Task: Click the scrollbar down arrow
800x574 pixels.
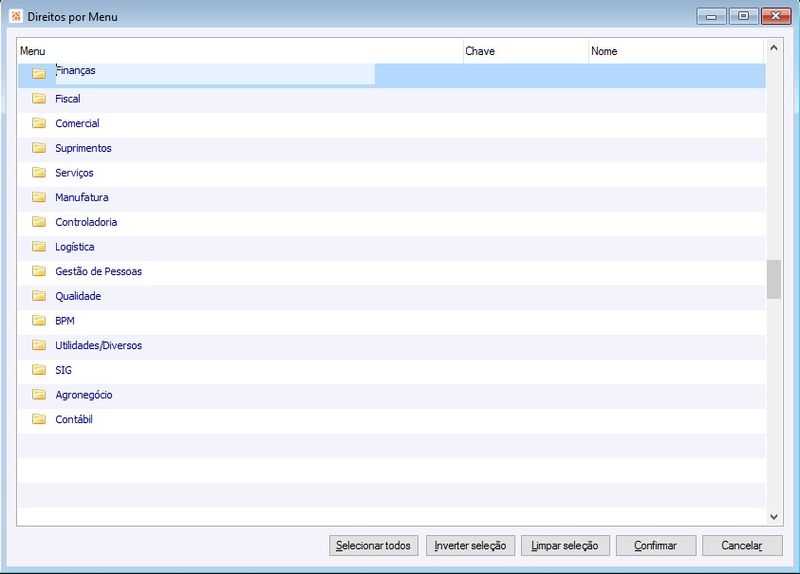Action: pos(773,516)
